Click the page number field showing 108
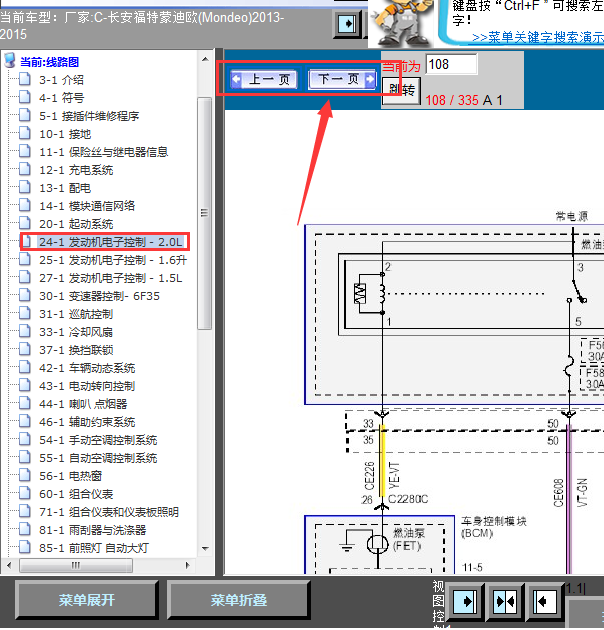The width and height of the screenshot is (604, 630). [x=451, y=64]
